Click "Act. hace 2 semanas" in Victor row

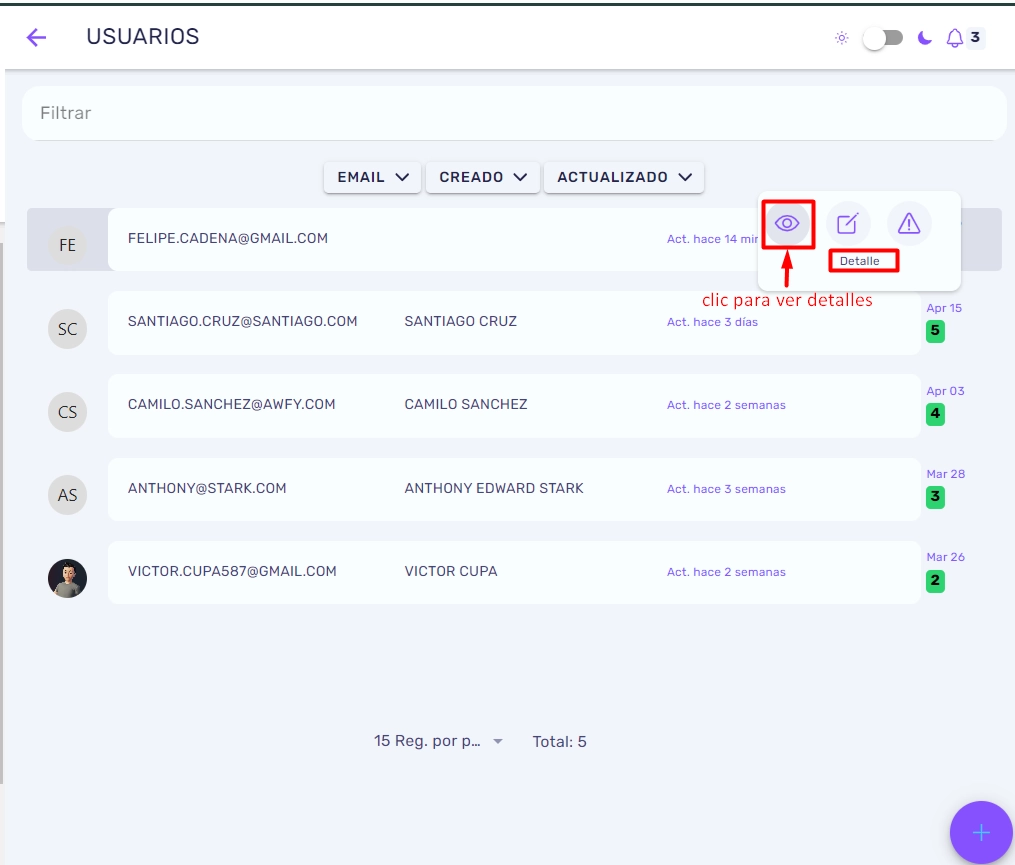tap(726, 572)
